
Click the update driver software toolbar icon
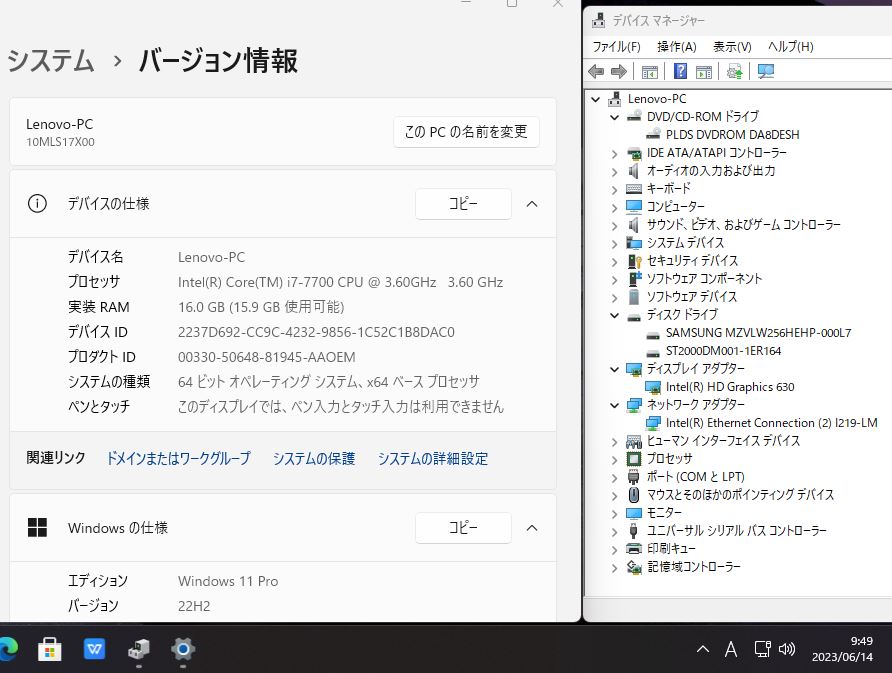point(734,72)
